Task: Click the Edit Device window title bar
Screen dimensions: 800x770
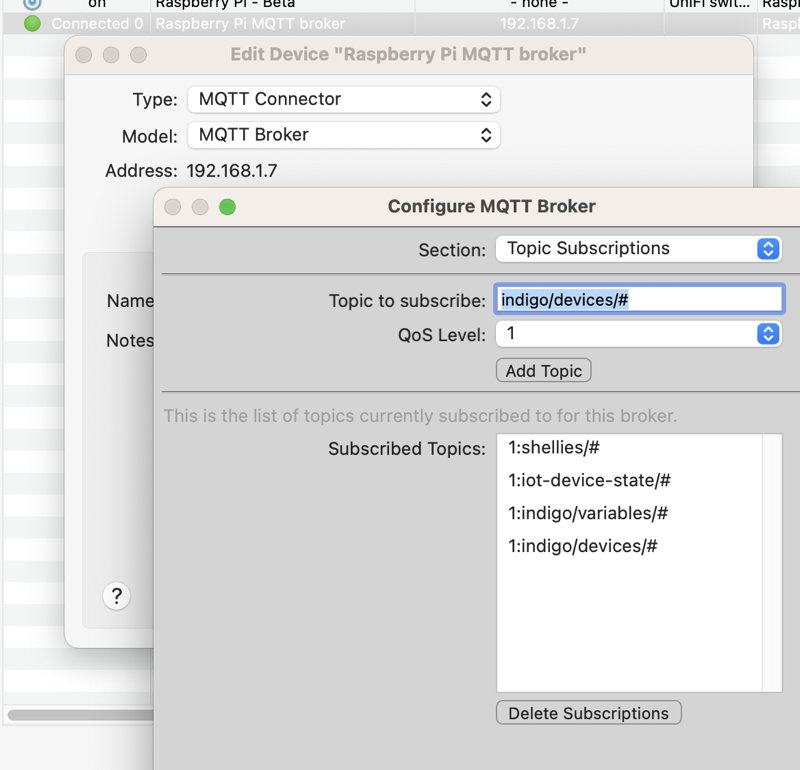Action: click(408, 55)
